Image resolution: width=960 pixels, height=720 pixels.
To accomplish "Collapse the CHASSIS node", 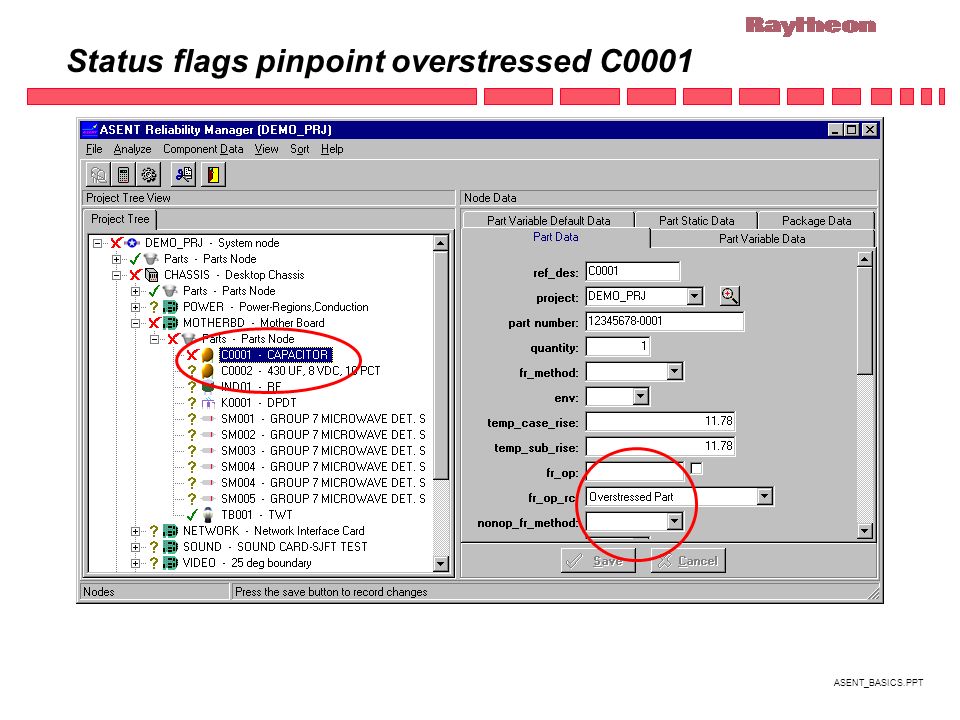I will pos(116,275).
